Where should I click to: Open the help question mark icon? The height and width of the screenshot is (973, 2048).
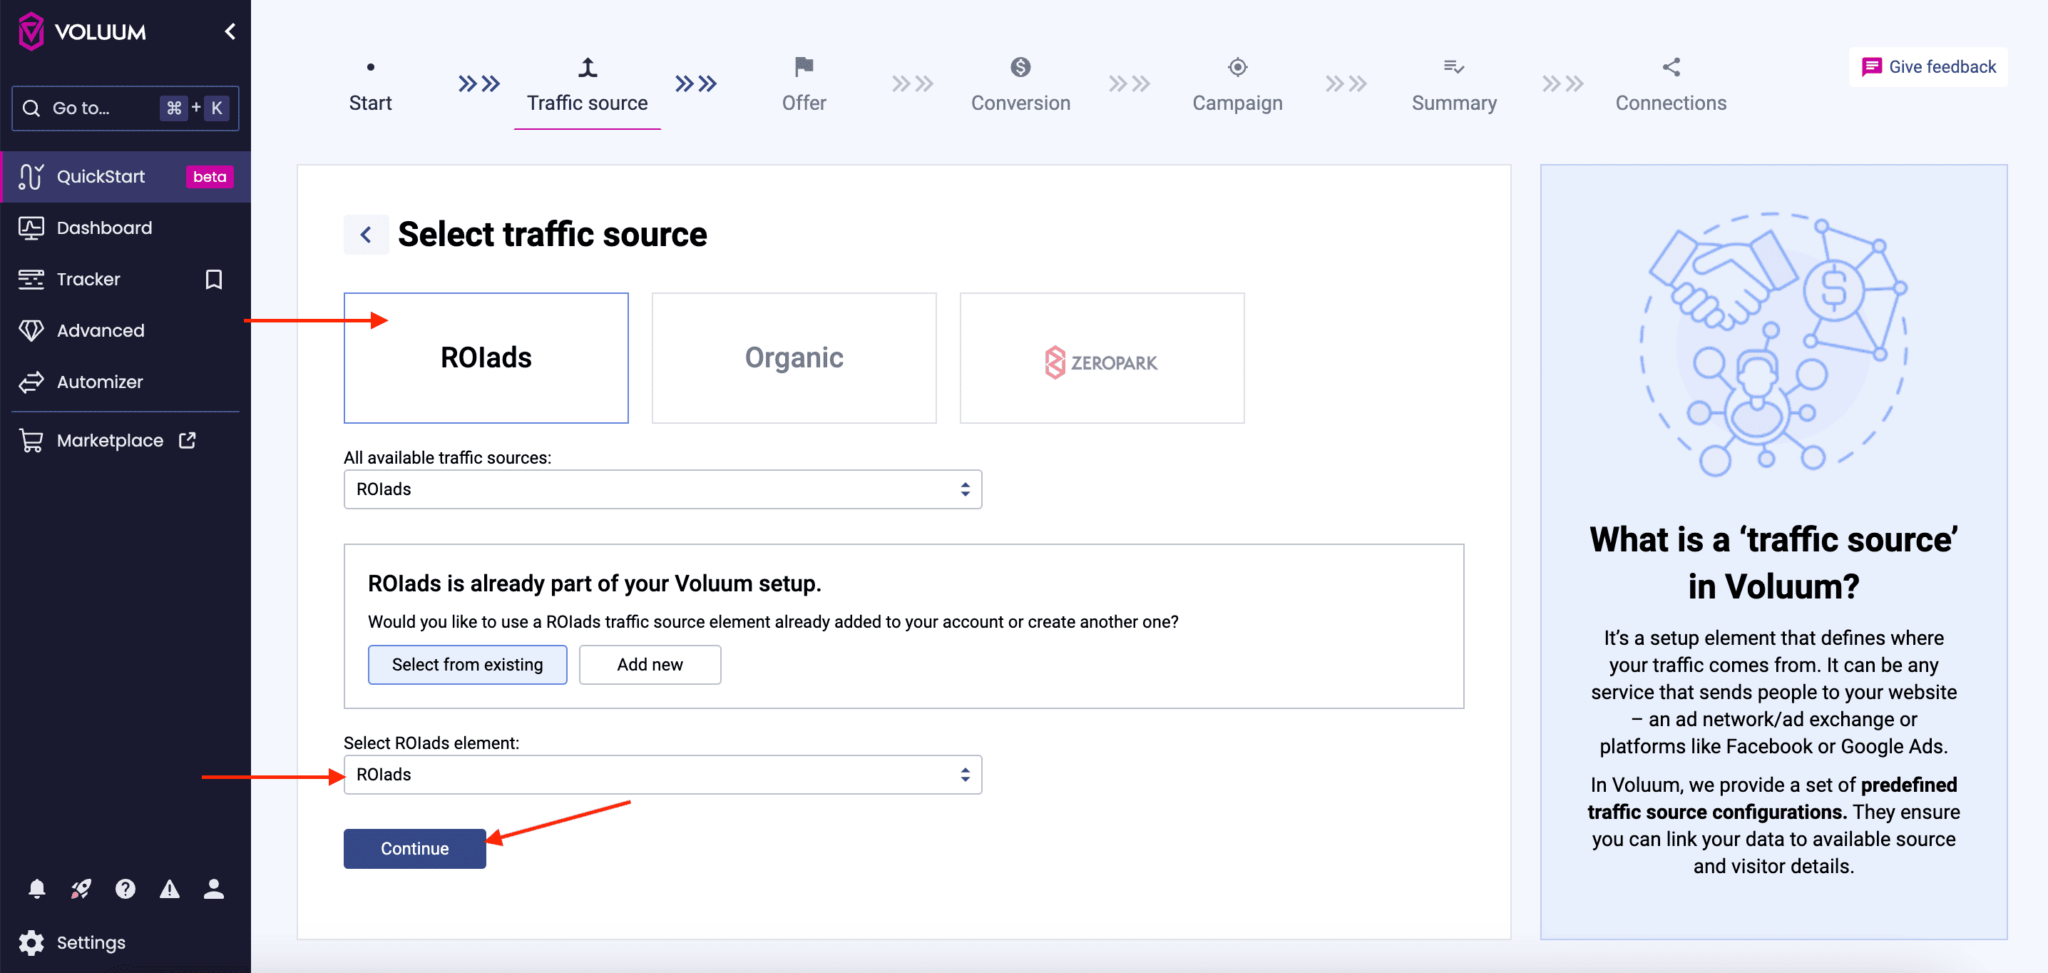tap(125, 888)
